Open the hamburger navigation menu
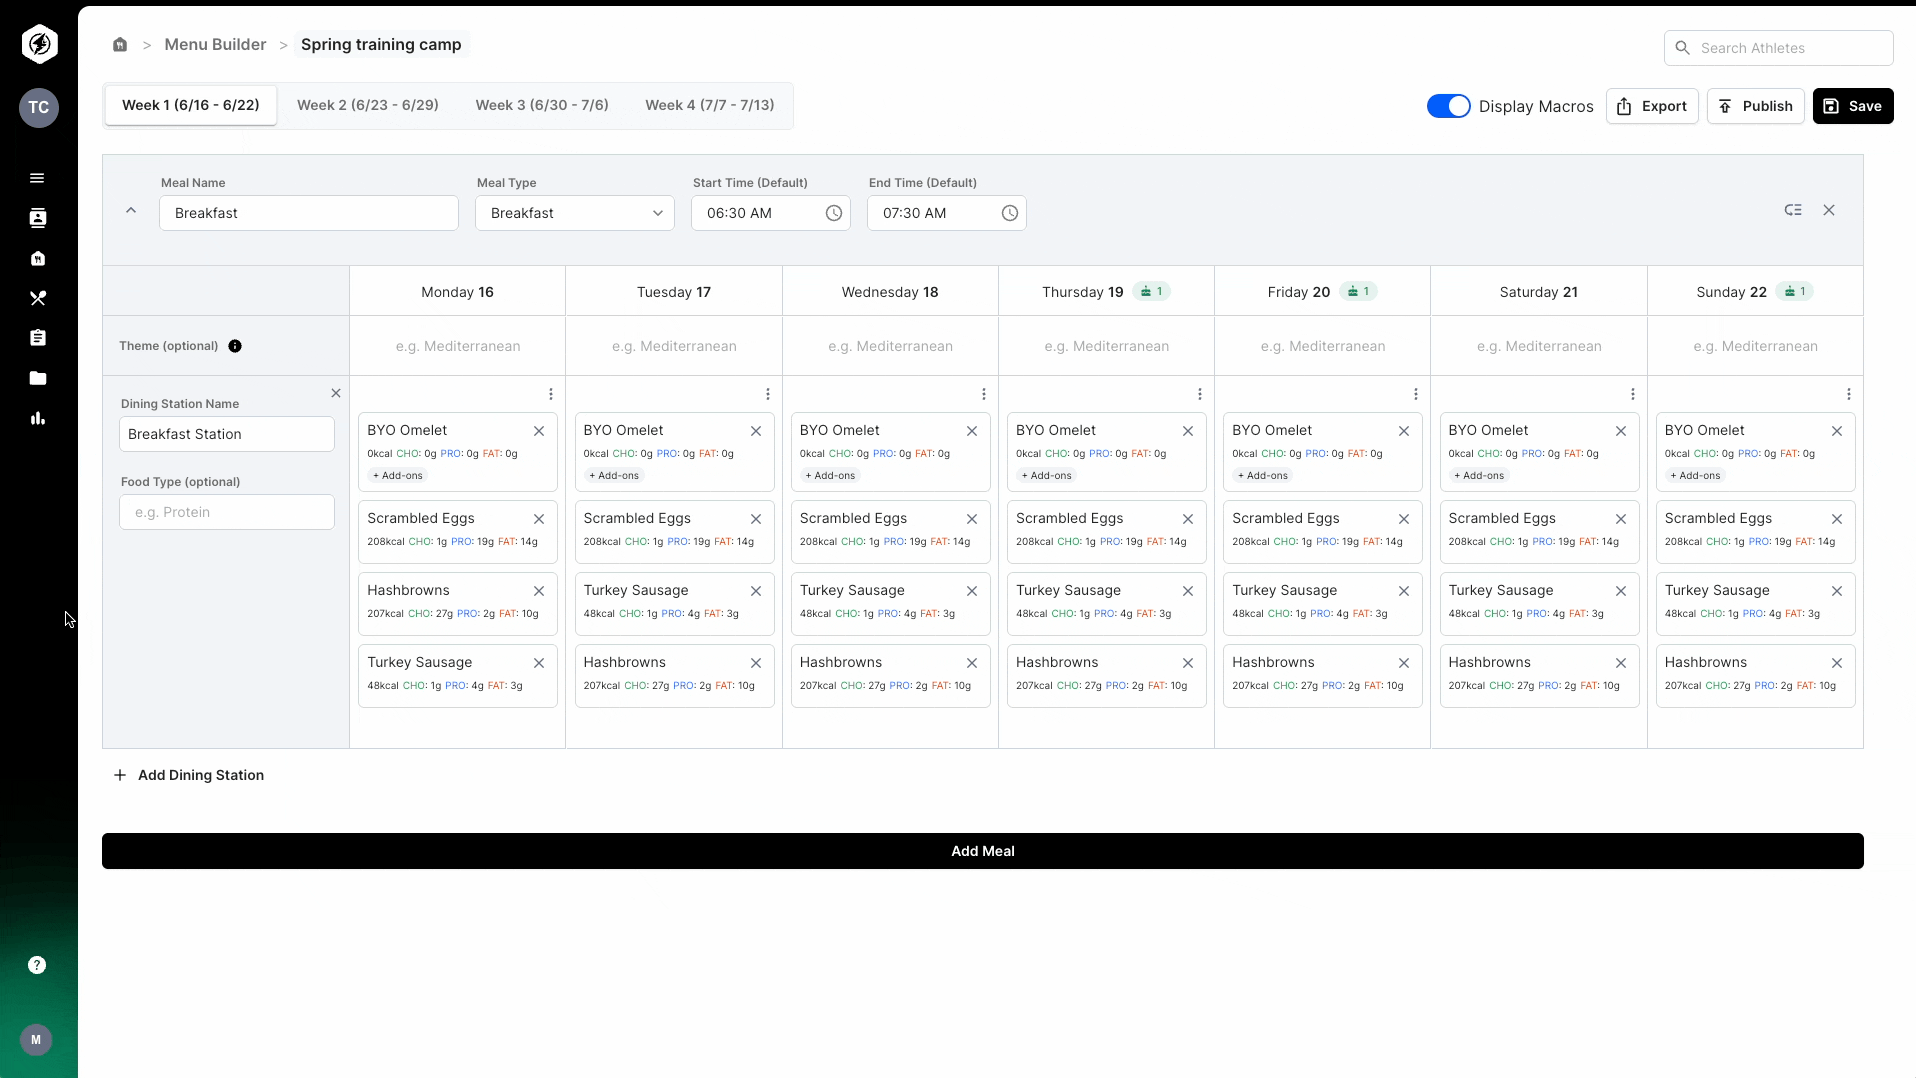The image size is (1916, 1078). tap(37, 177)
